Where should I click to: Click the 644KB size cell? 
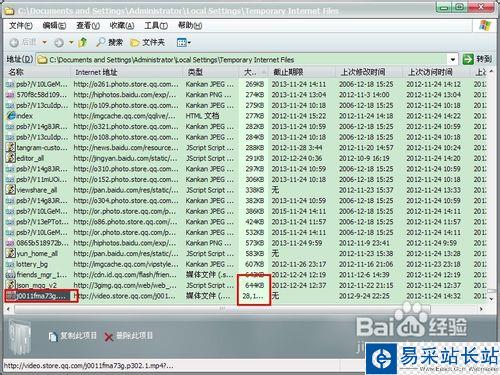pyautogui.click(x=254, y=285)
